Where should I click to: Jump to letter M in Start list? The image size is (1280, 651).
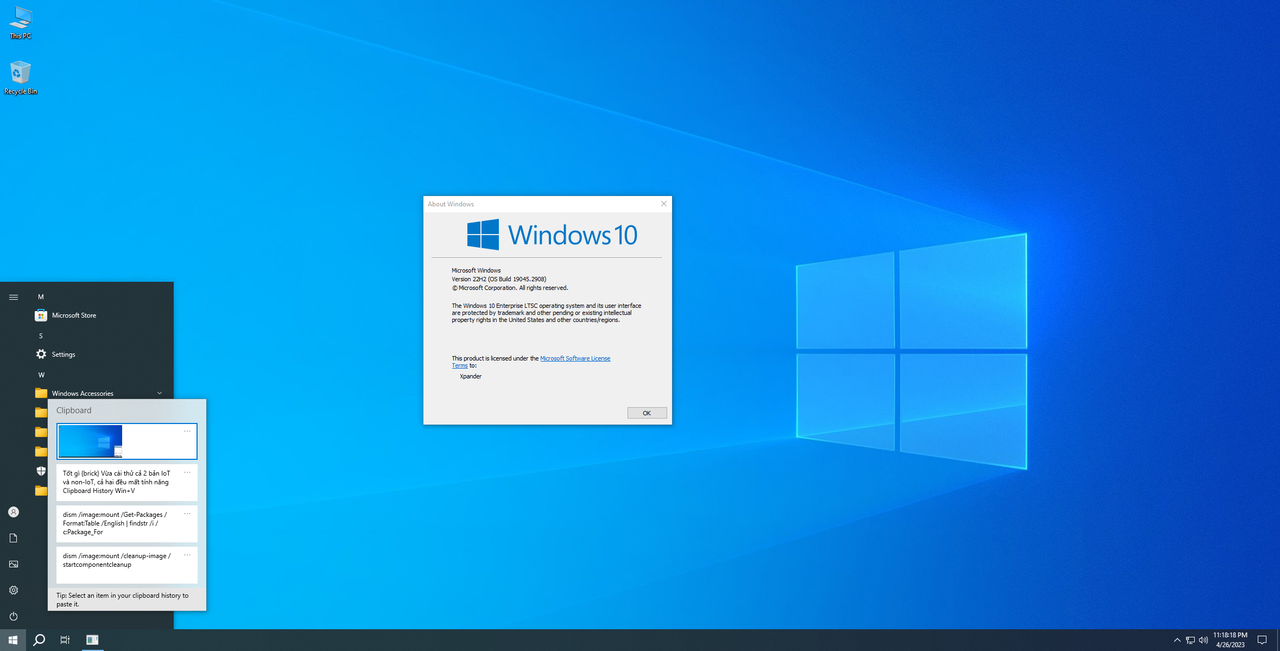coord(41,297)
